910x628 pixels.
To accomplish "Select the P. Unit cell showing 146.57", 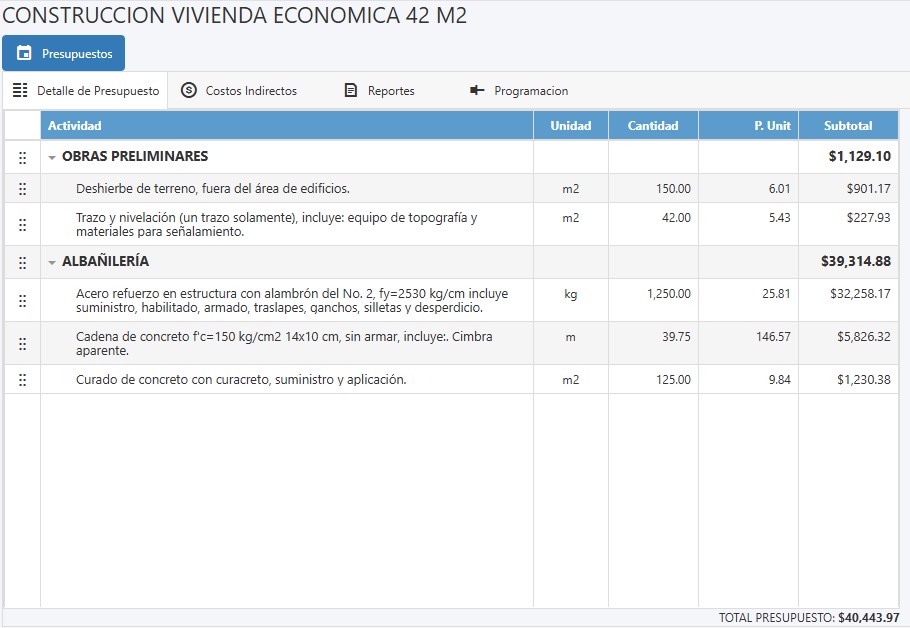I will tap(748, 337).
